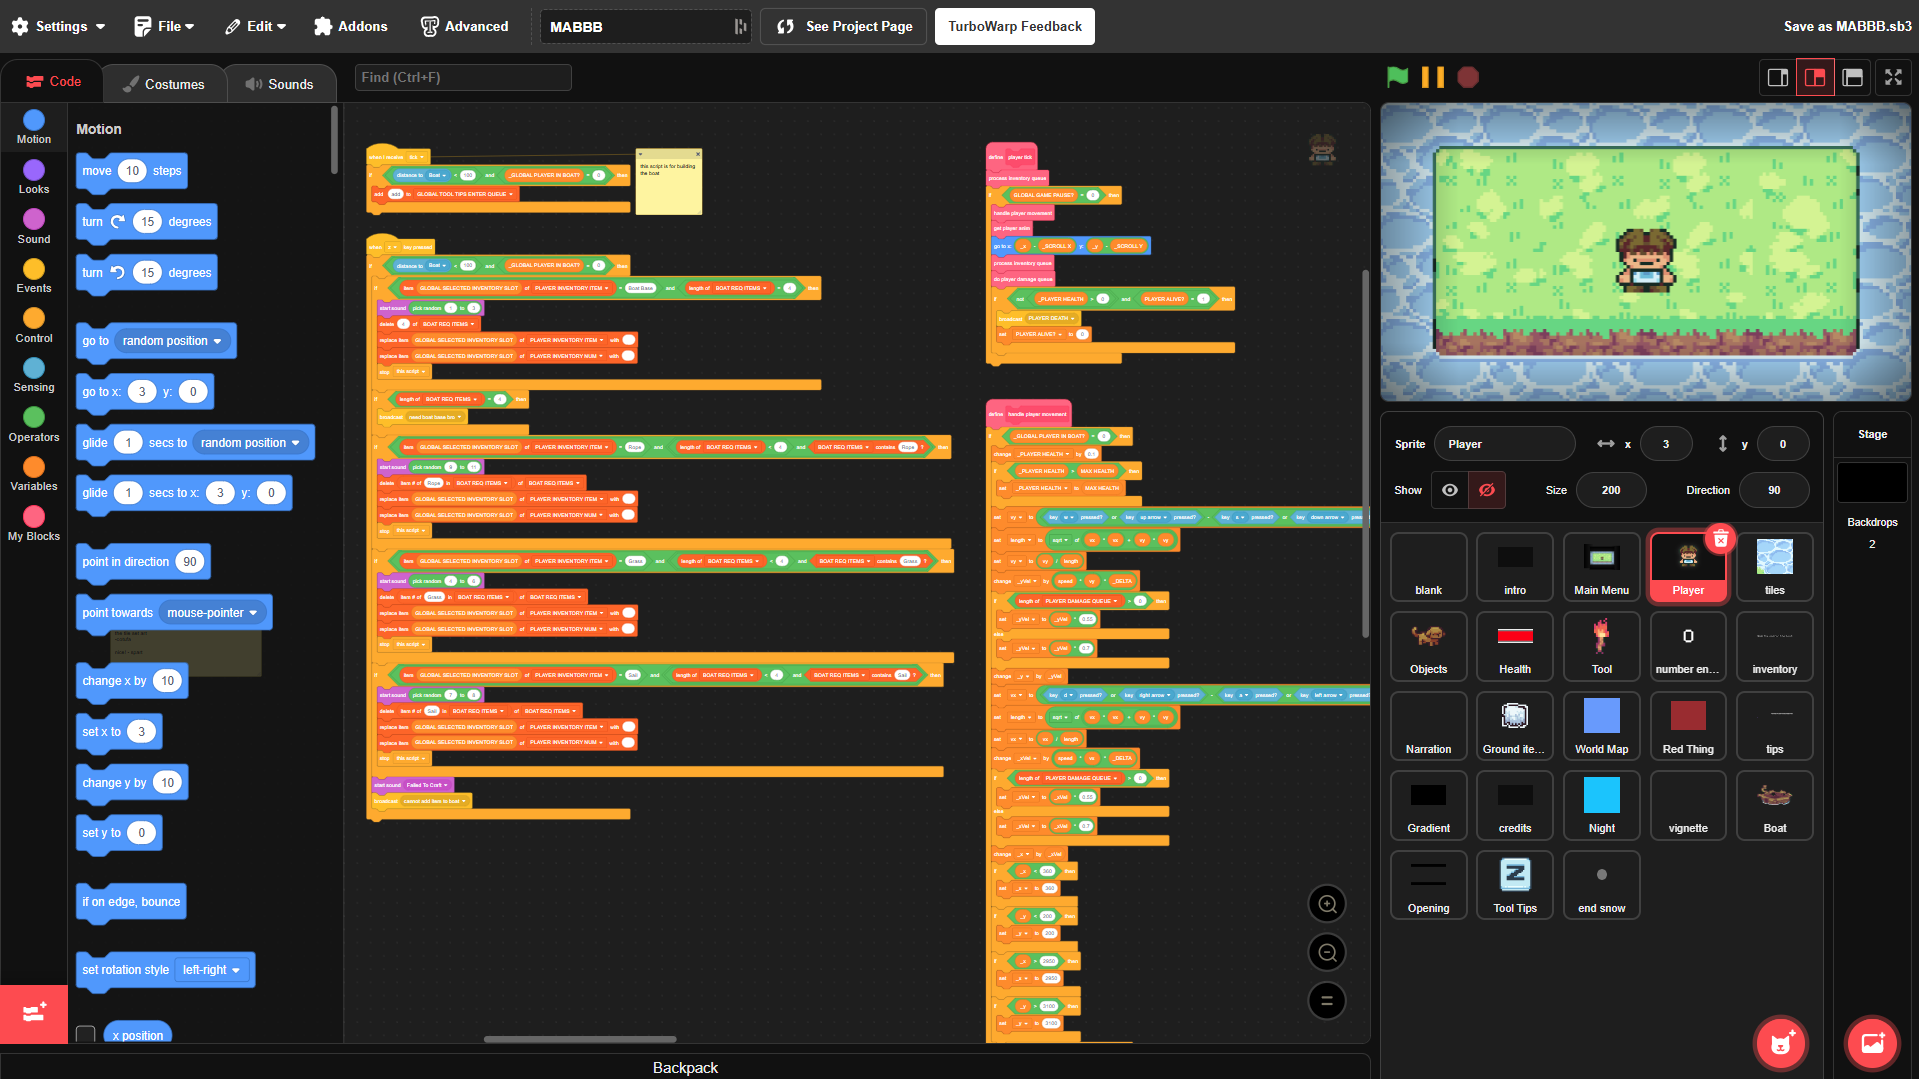Select the Variables block category
Viewport: 1919px width, 1079px height.
coord(34,474)
